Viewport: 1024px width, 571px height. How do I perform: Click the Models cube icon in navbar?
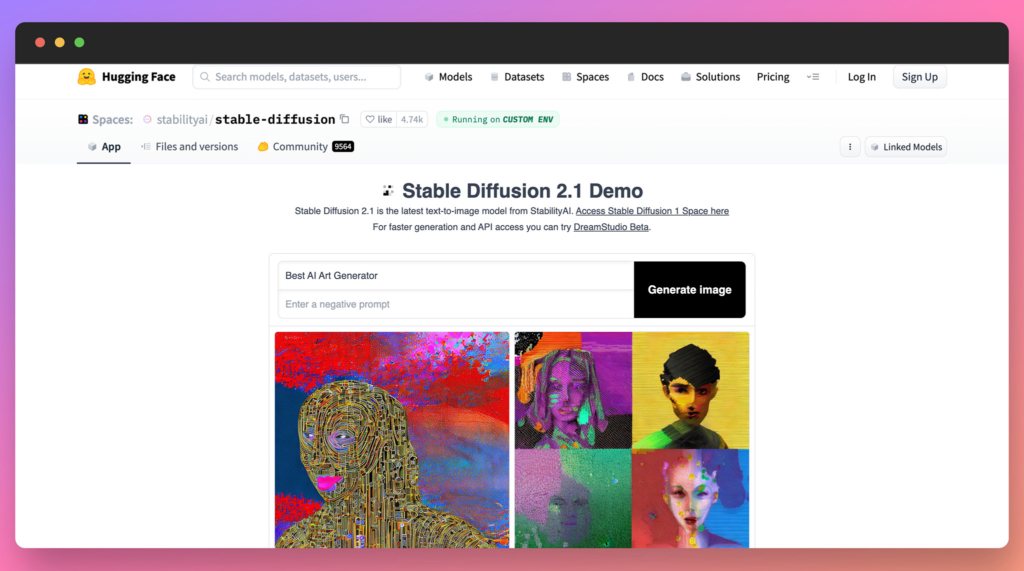pos(429,77)
